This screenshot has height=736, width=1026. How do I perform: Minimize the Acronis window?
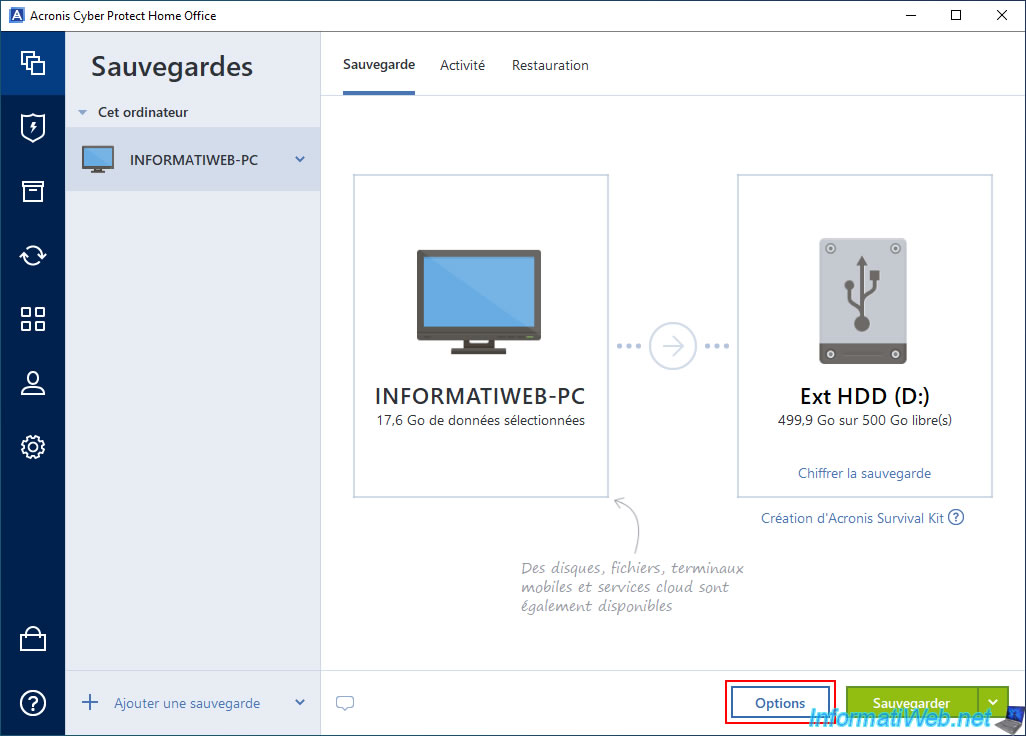(911, 15)
